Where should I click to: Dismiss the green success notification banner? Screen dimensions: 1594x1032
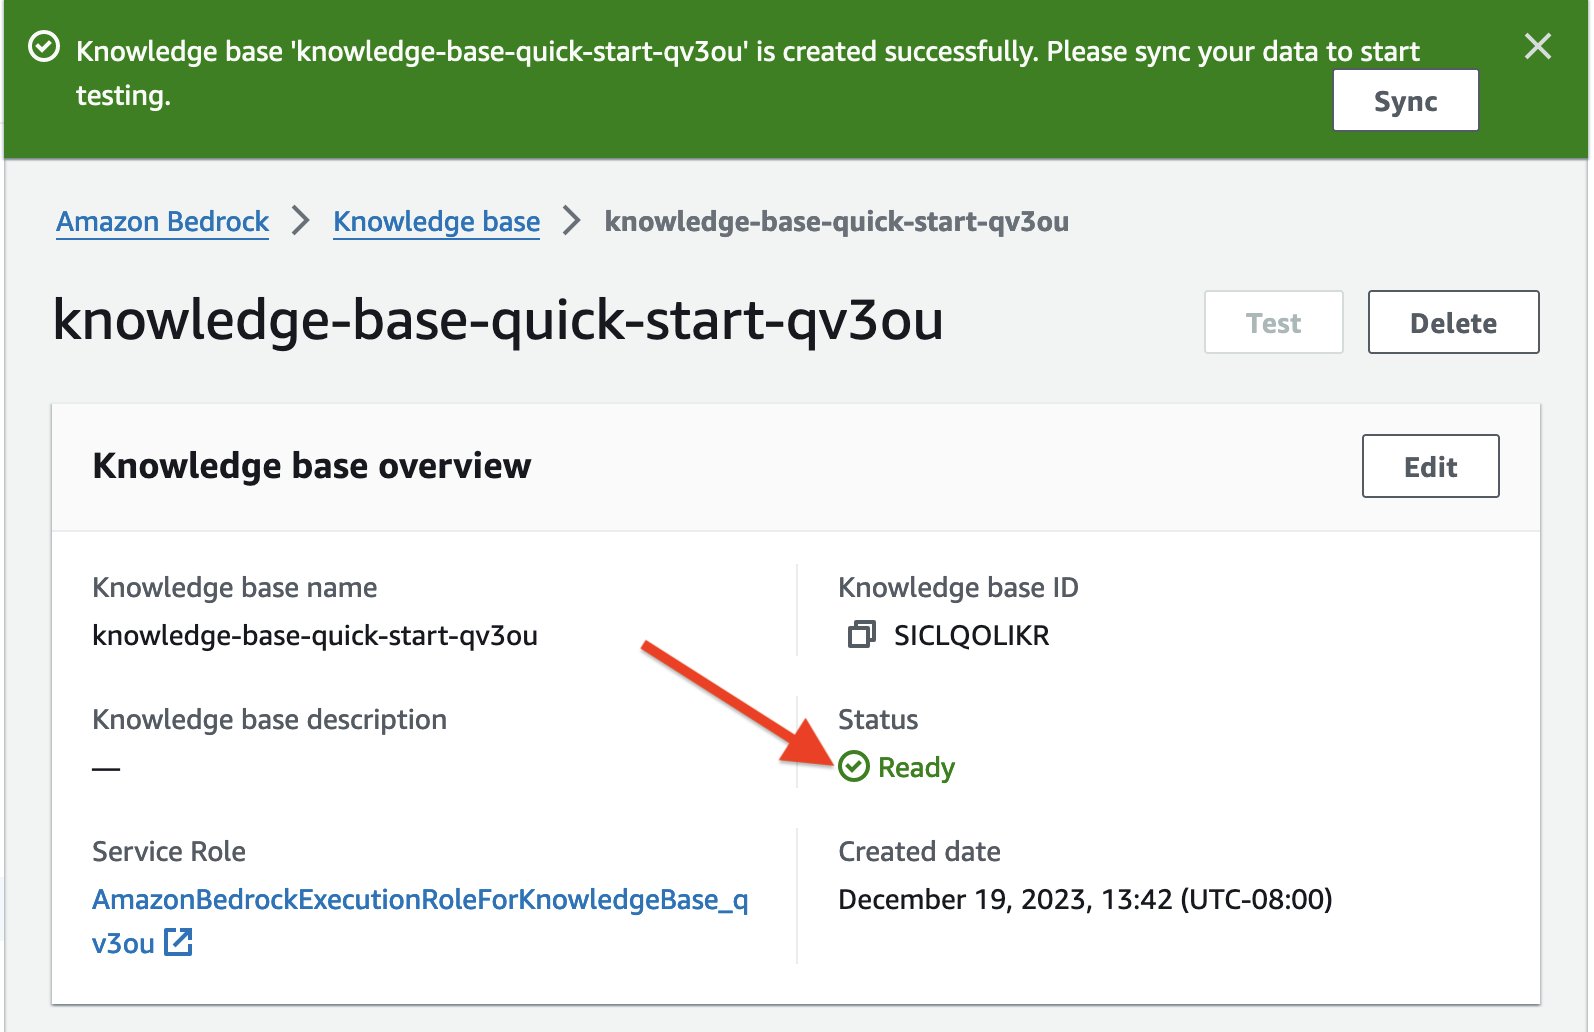click(x=1537, y=46)
